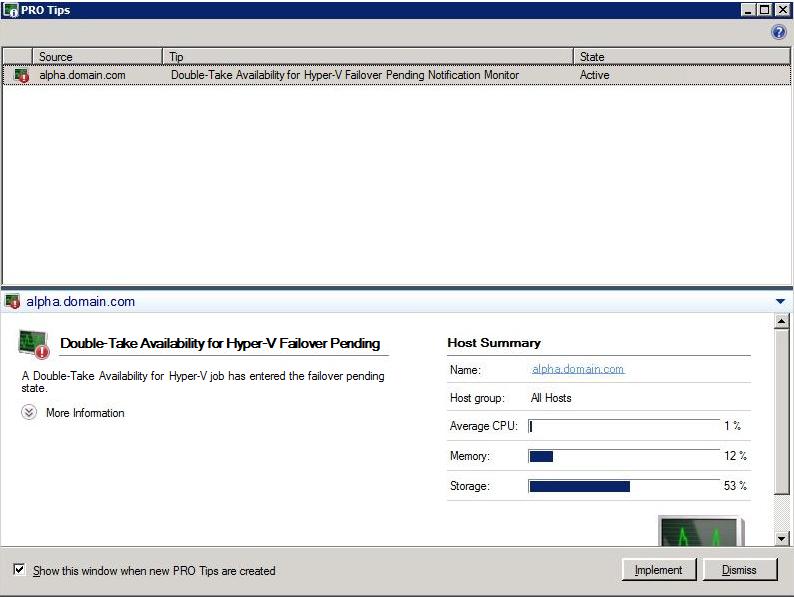Click the large Failover Pending warning icon

[x=33, y=343]
